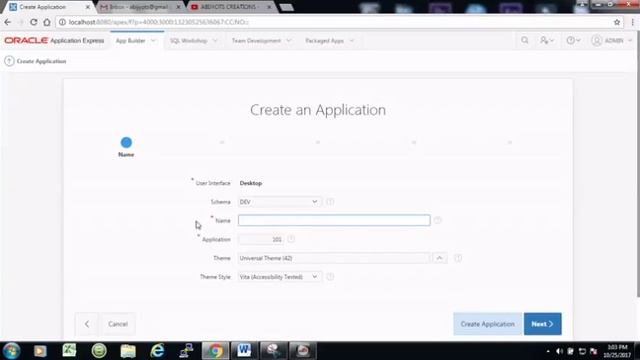Image resolution: width=640 pixels, height=360 pixels.
Task: Click up-arrow icon beside Create Application breadcrumb
Action: [9, 61]
